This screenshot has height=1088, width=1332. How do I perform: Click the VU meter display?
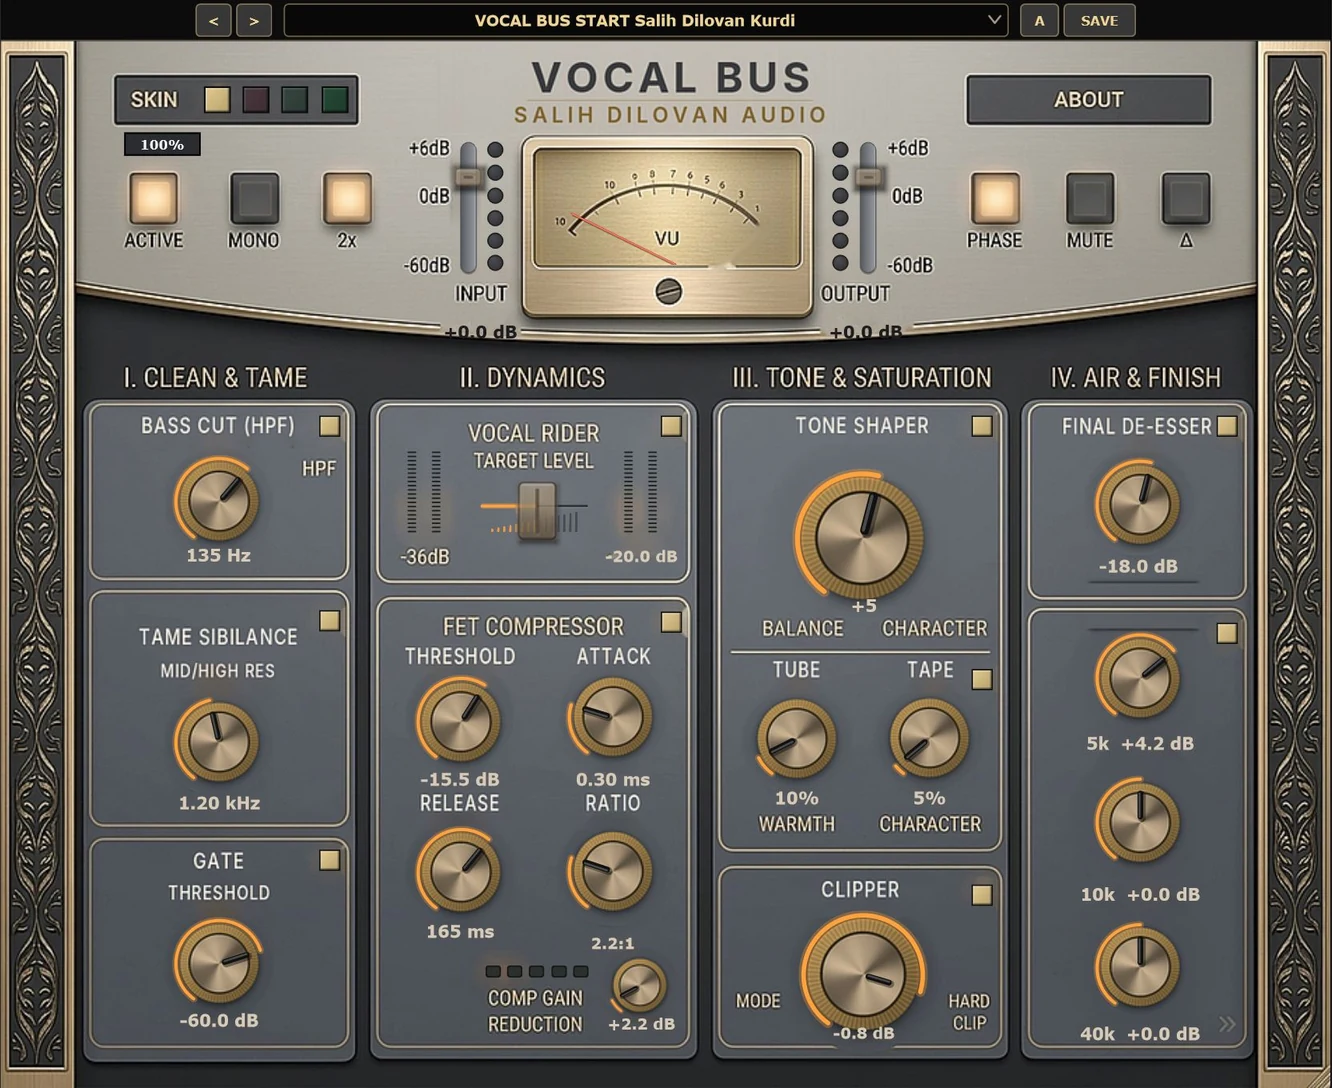tap(667, 207)
